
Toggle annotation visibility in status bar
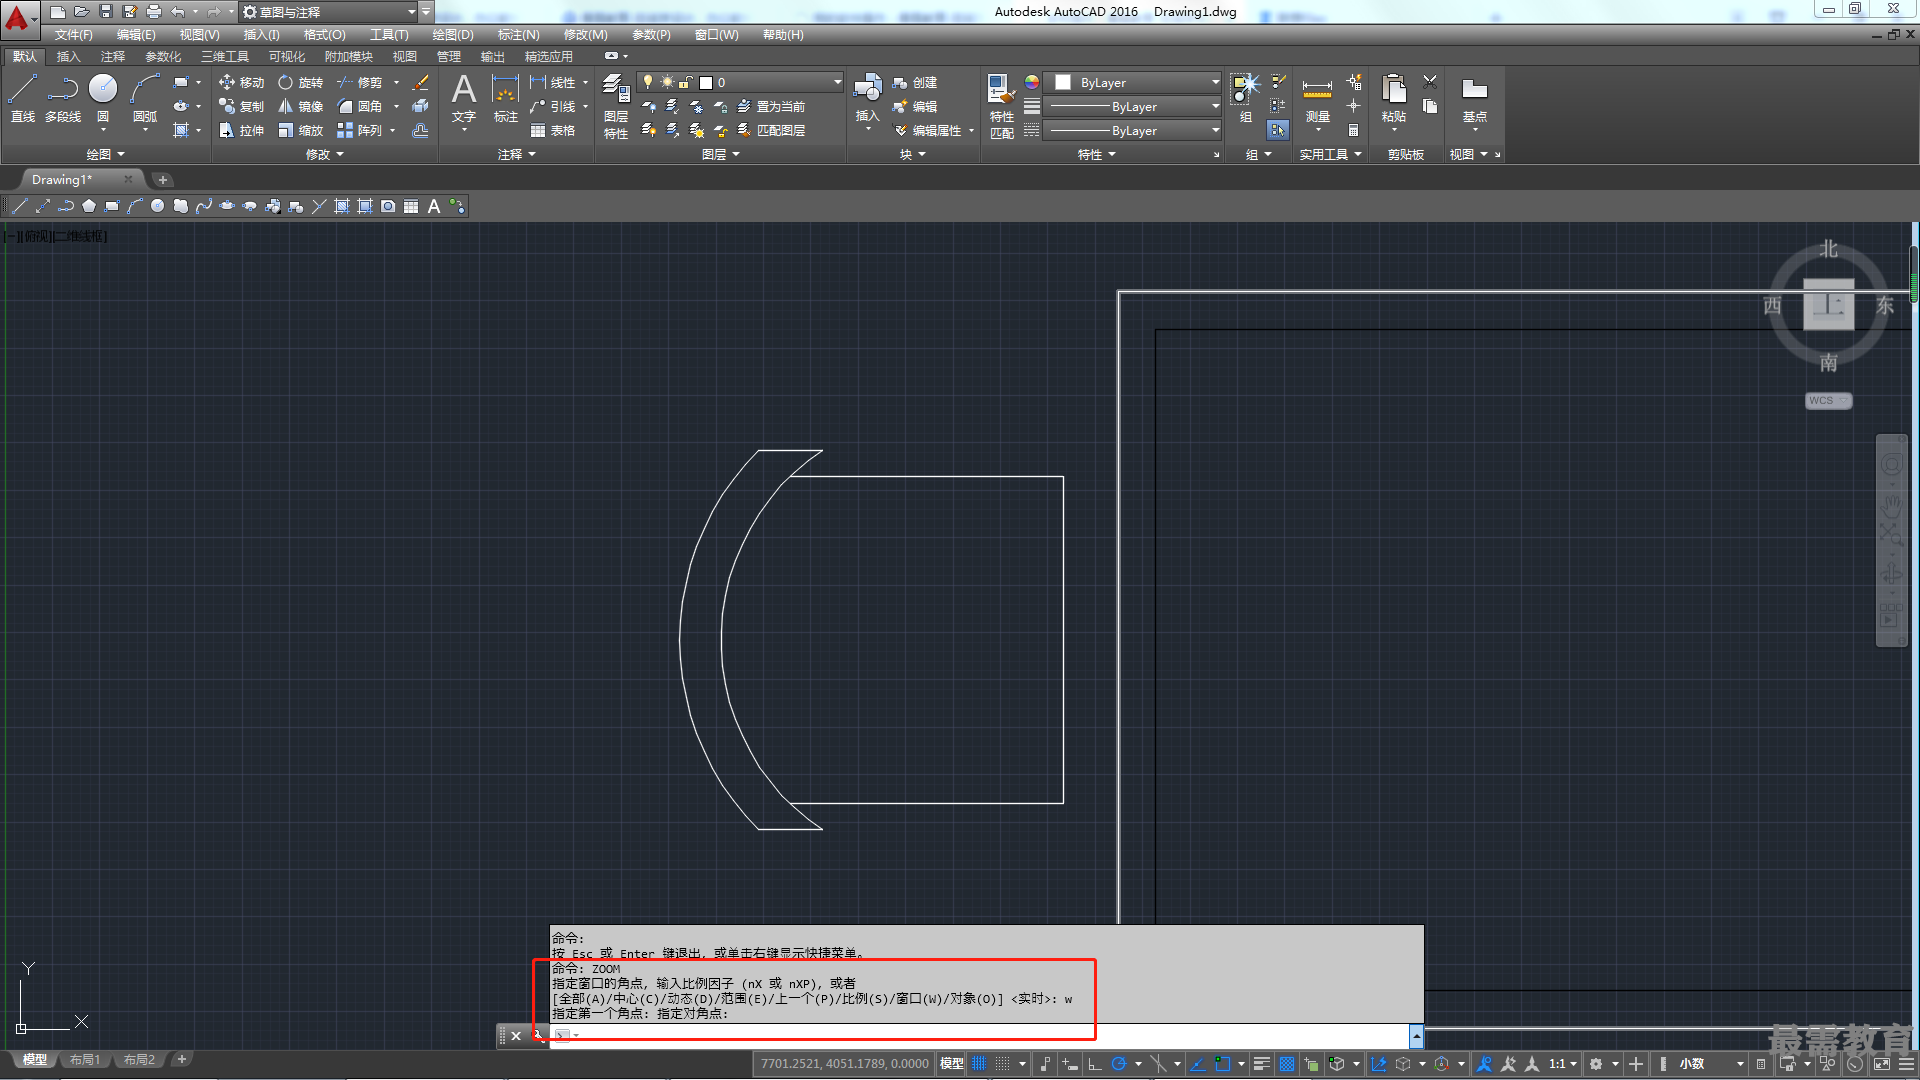pos(1484,1064)
